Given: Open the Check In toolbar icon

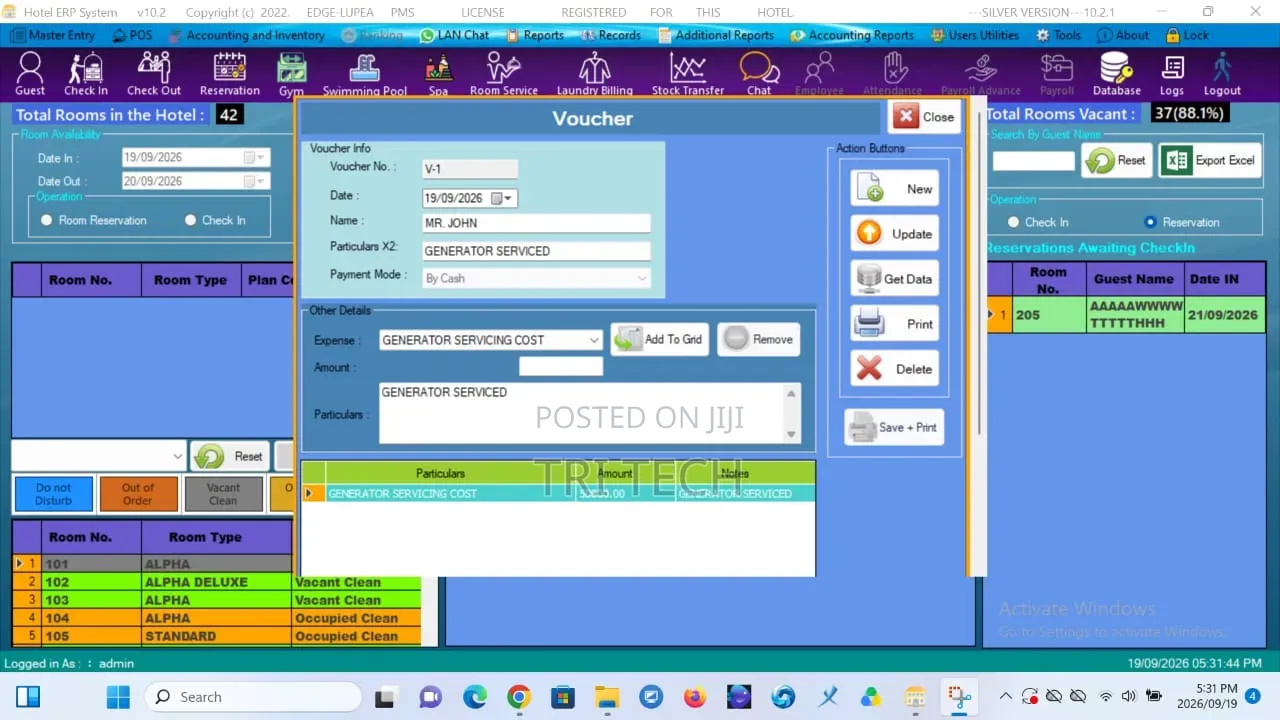Looking at the screenshot, I should [x=86, y=74].
